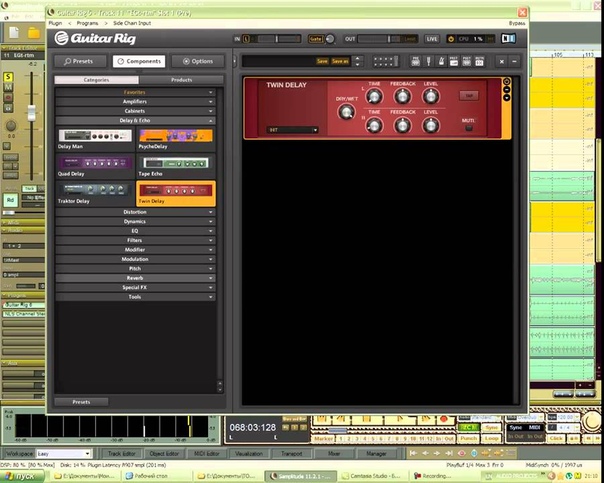Show the Master FX section
Image resolution: width=604 pixels, height=483 pixels.
479,61
